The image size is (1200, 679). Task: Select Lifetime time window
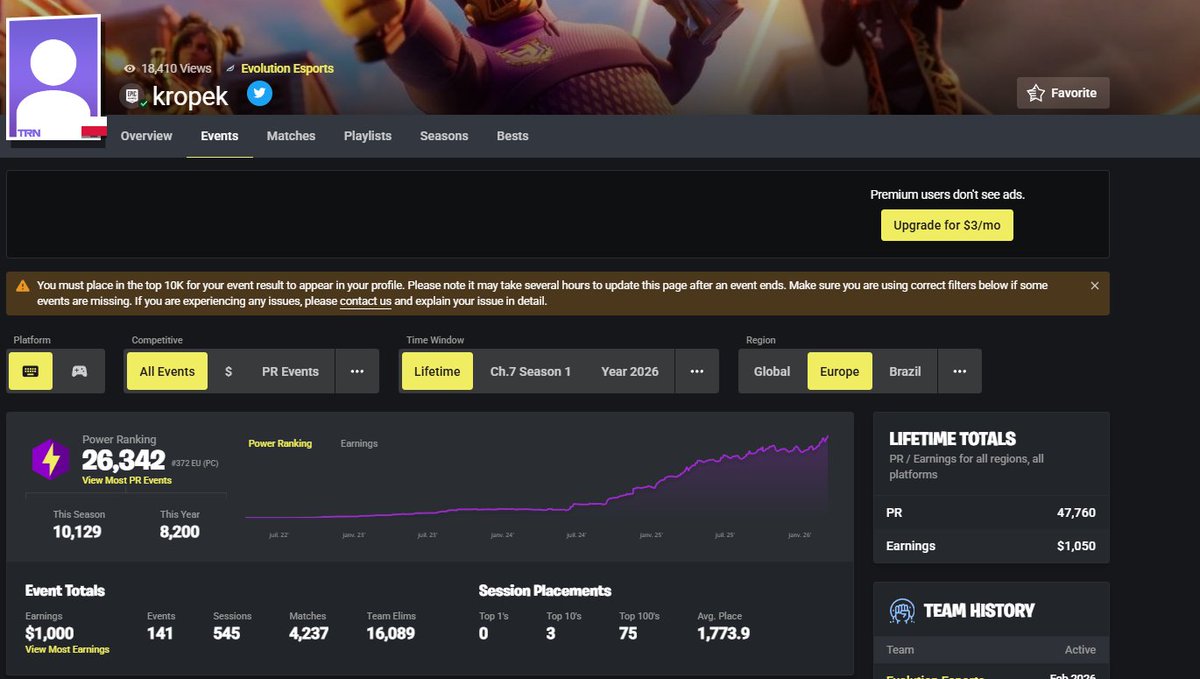pyautogui.click(x=437, y=371)
